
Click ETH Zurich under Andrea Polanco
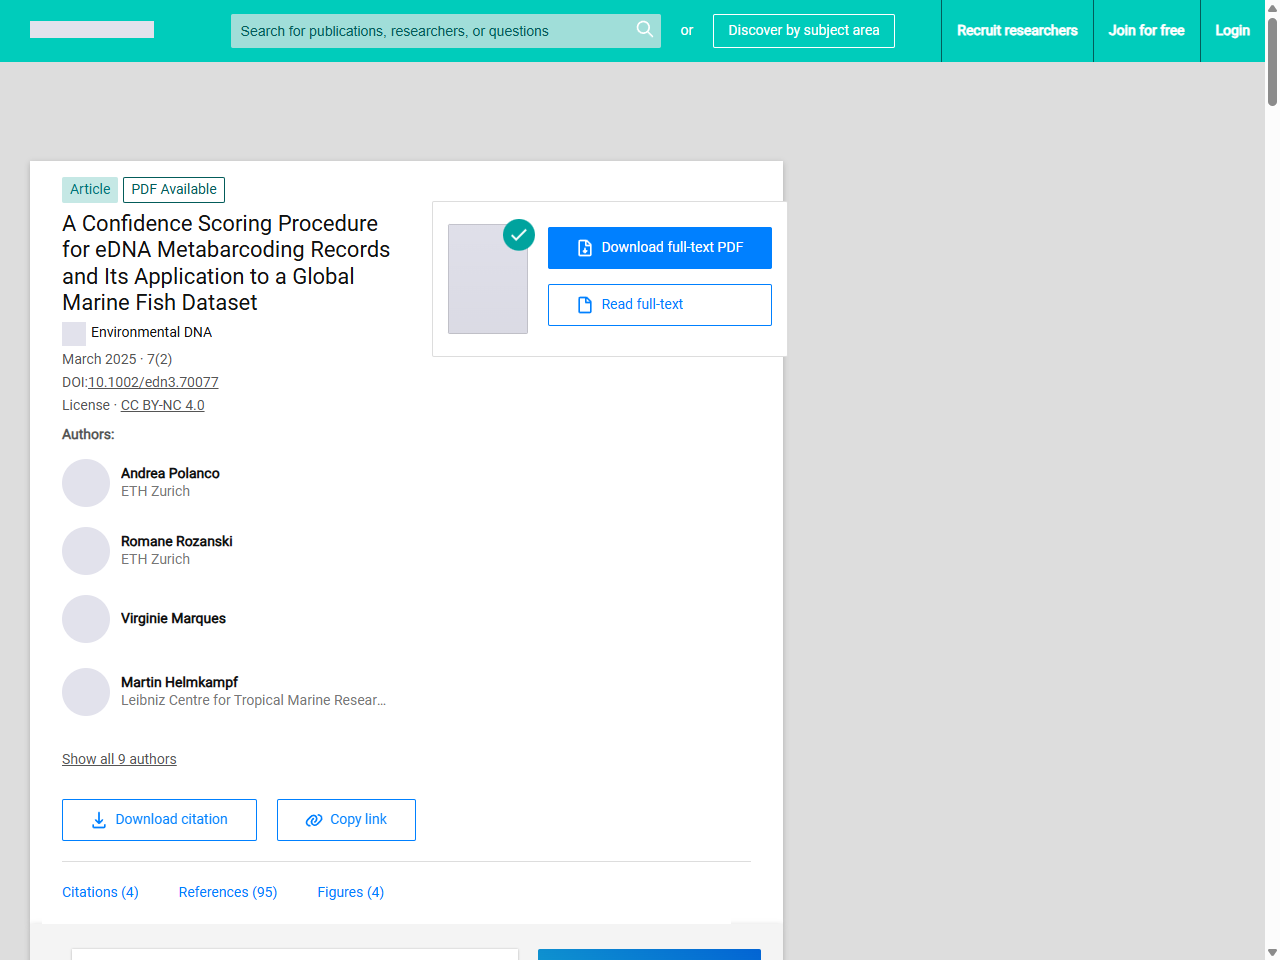155,491
